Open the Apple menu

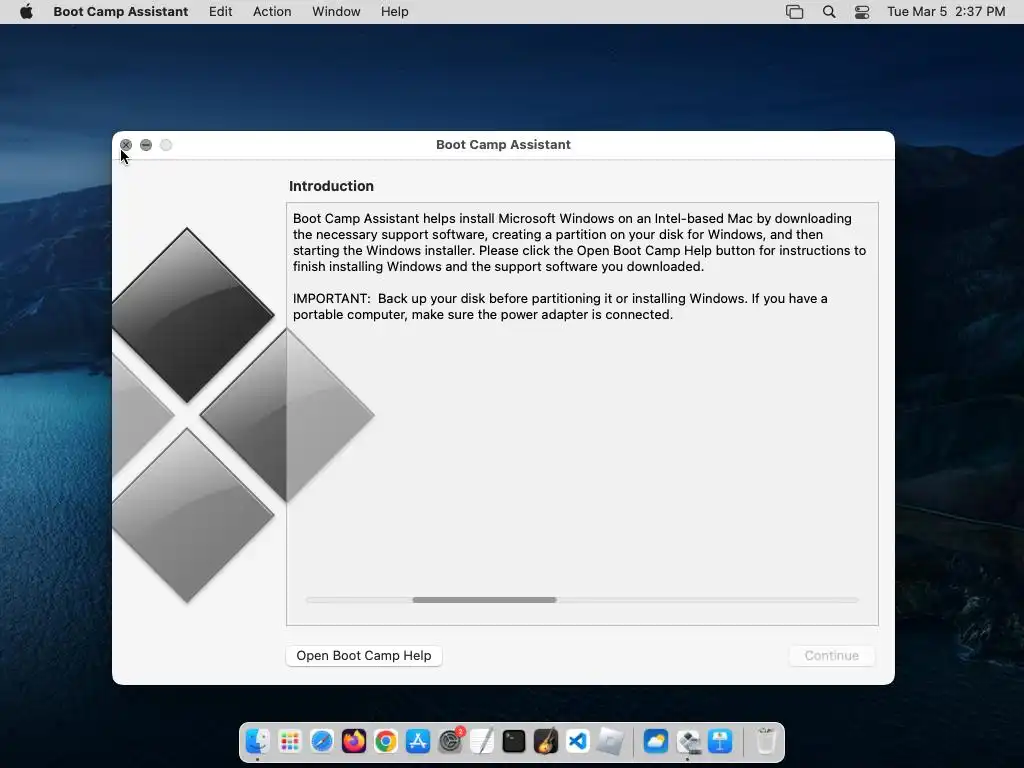(x=26, y=11)
